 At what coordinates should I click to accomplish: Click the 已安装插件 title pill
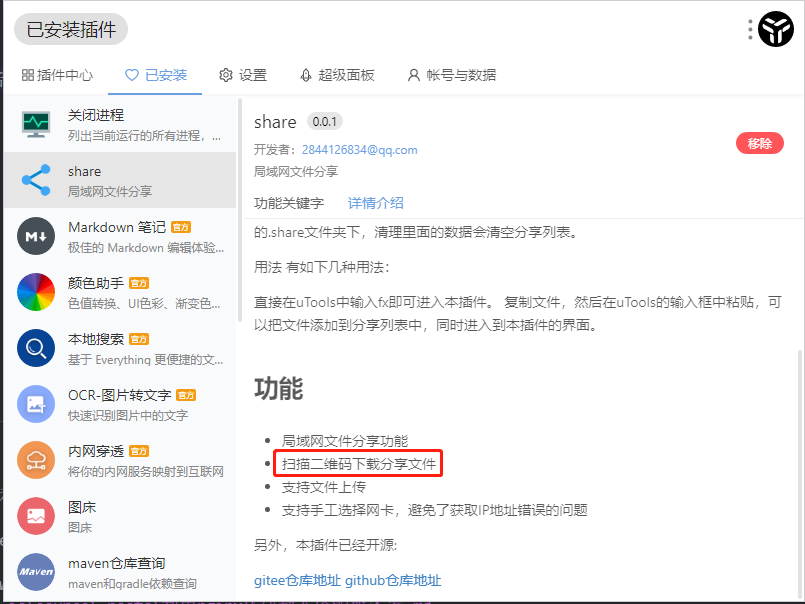coord(71,29)
